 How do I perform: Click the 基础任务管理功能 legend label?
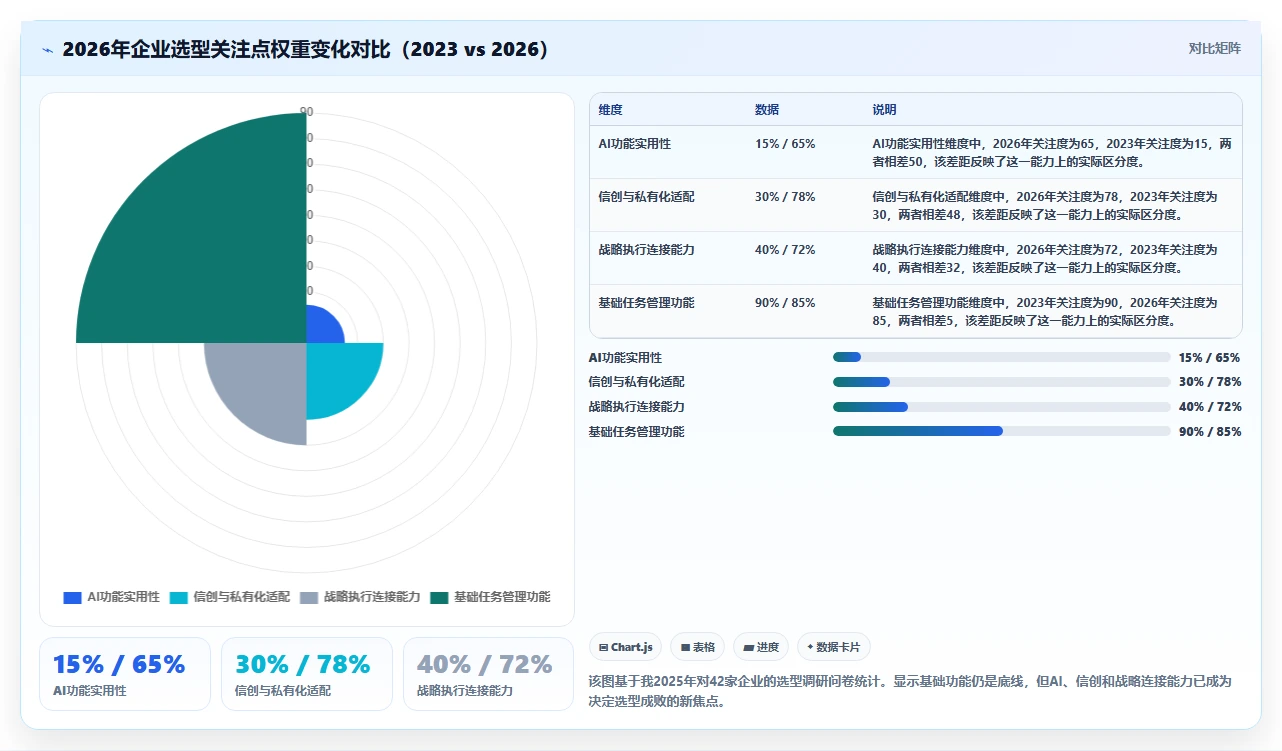point(502,597)
